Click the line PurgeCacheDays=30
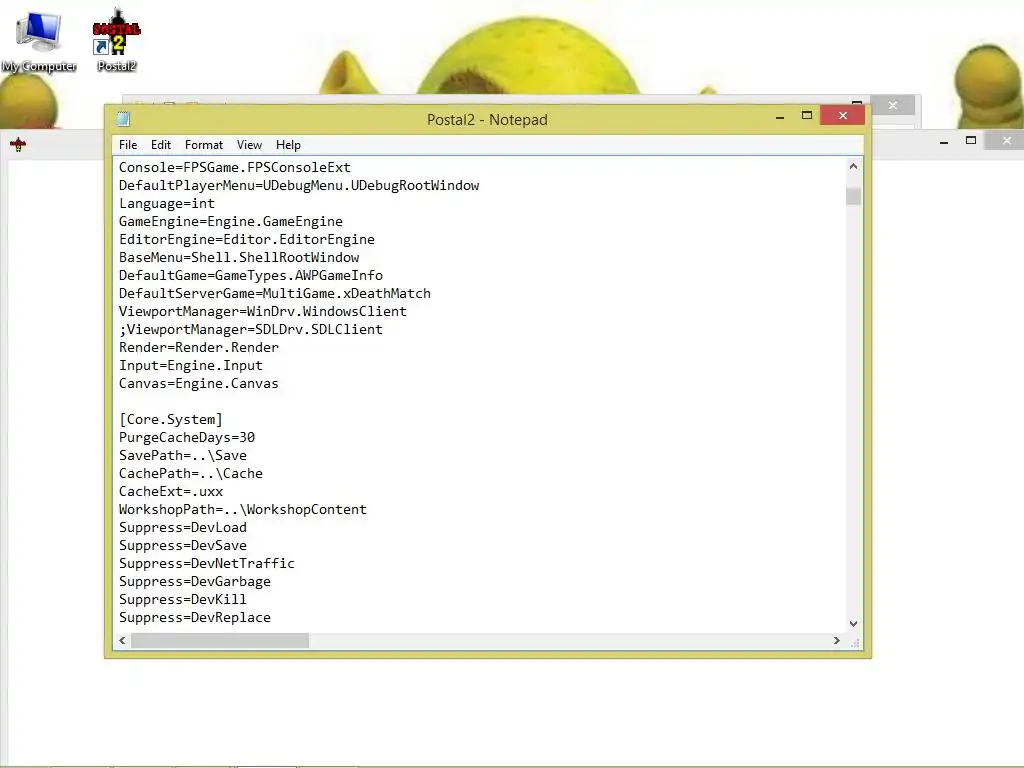Viewport: 1024px width, 768px height. (186, 438)
